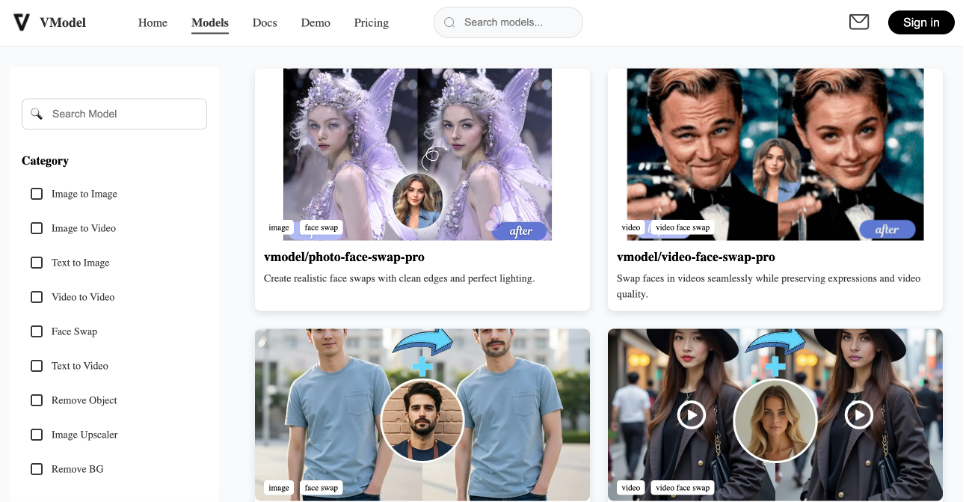Click 'video face swap' tag on hat woman card
This screenshot has width=964, height=502.
coord(682,488)
